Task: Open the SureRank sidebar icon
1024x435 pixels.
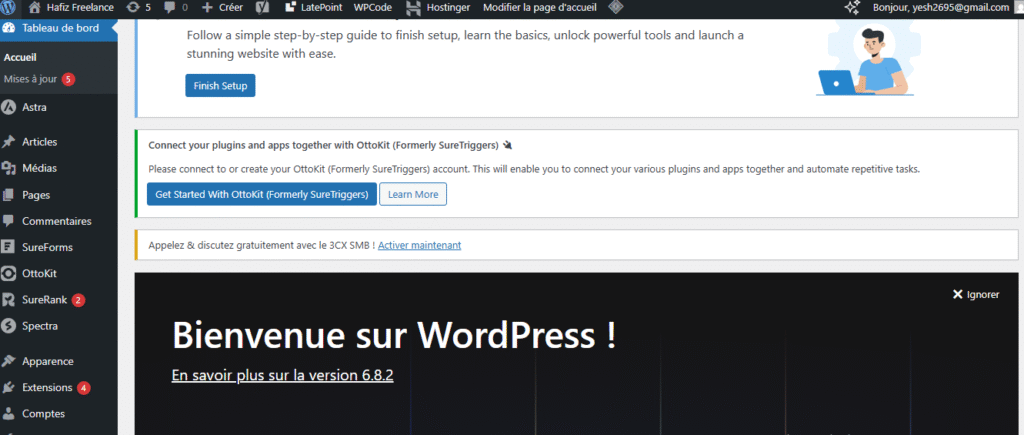Action: coord(9,300)
